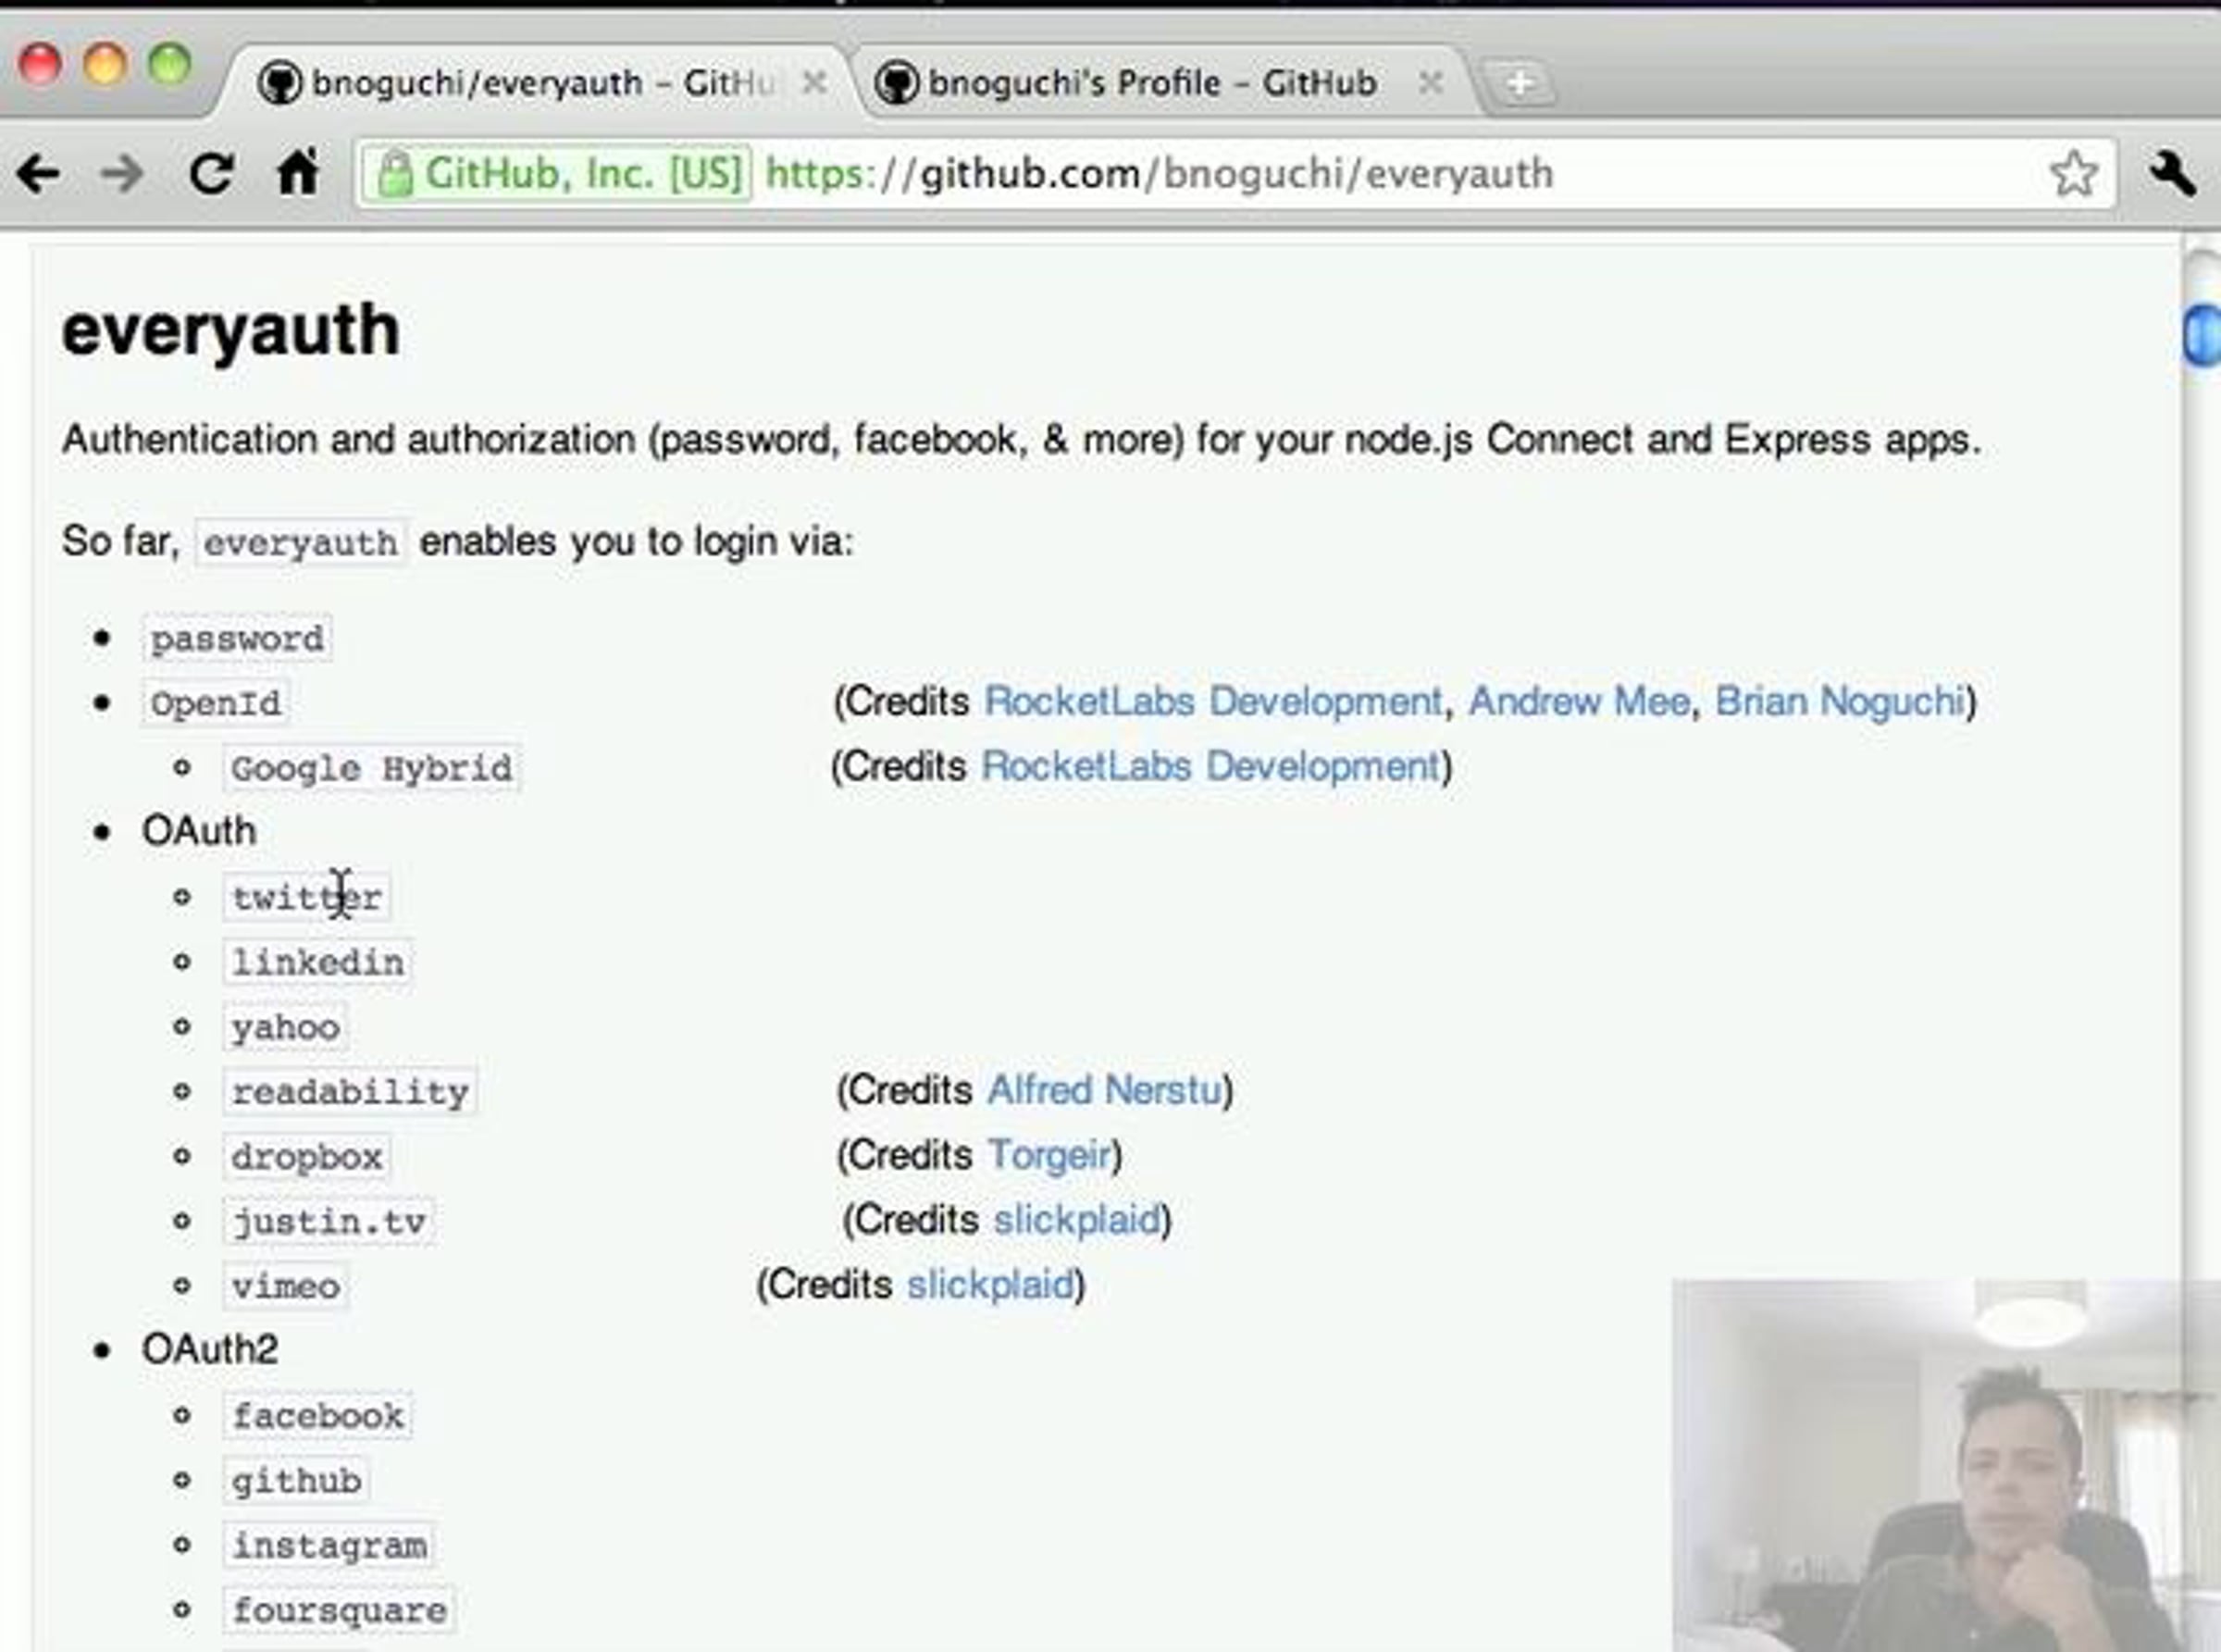Go to the browser home page icon
The width and height of the screenshot is (2221, 1652).
point(298,172)
